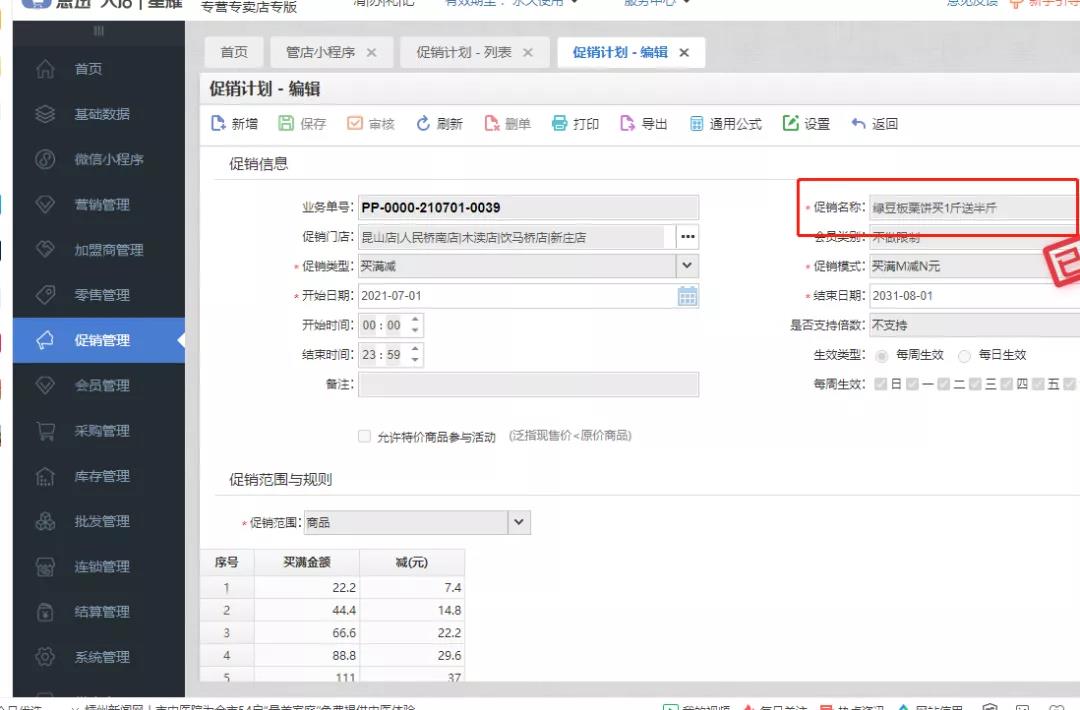Enable 允许特价商品参与活动 checkbox
The height and width of the screenshot is (710, 1080).
365,434
